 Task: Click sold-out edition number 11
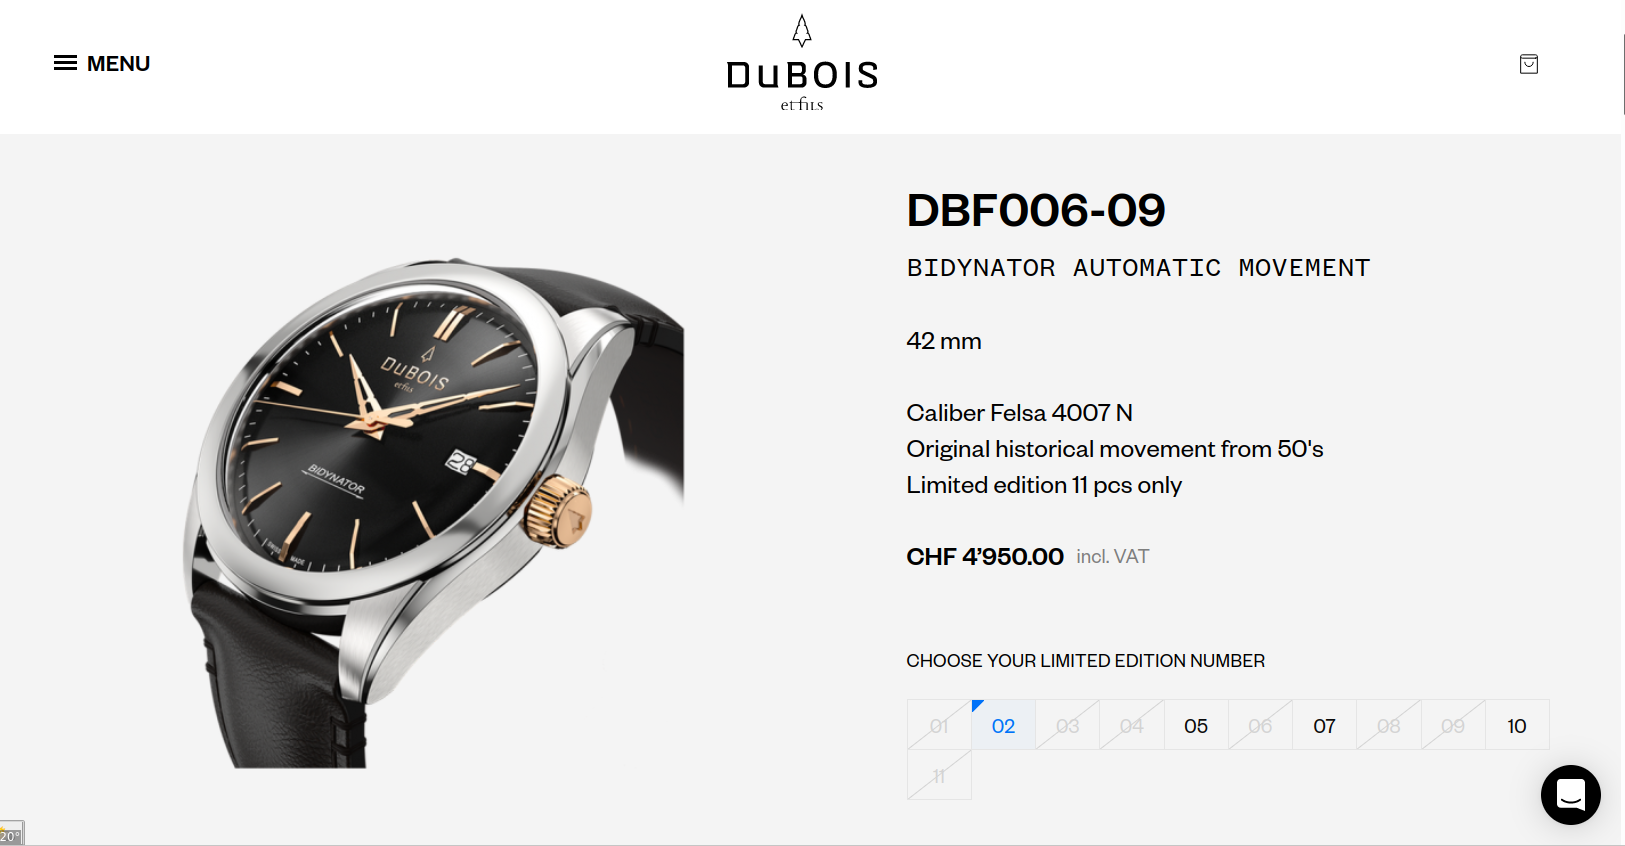939,775
